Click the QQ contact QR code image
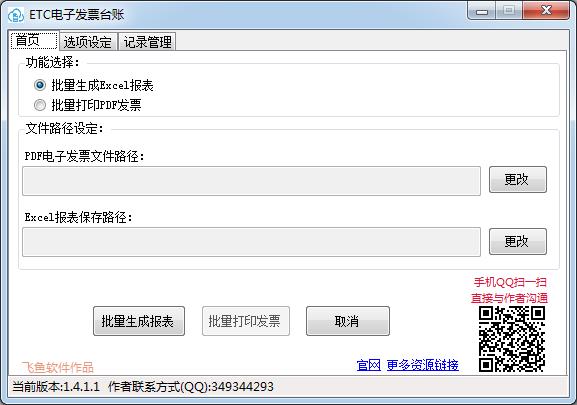 511,339
